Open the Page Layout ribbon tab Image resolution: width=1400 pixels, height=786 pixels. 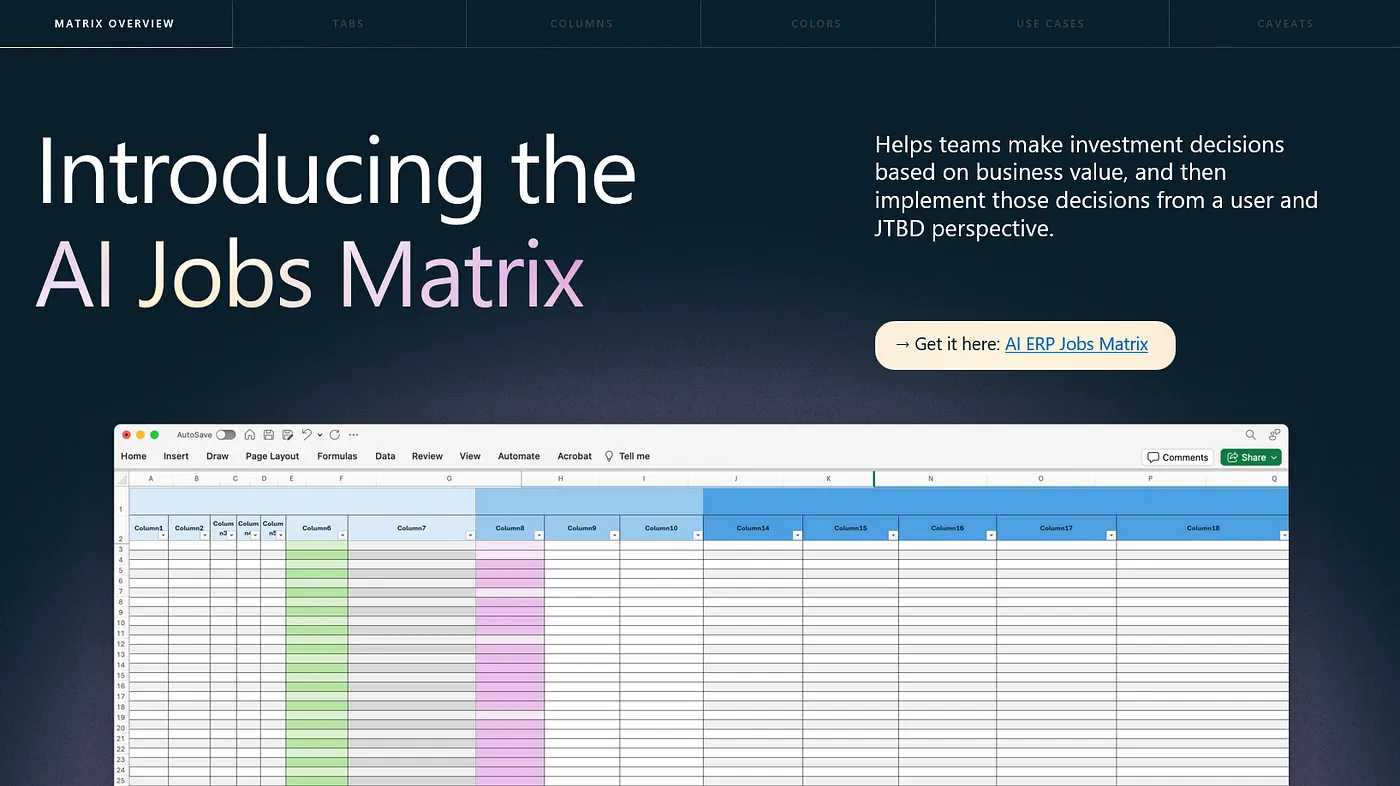pos(272,456)
